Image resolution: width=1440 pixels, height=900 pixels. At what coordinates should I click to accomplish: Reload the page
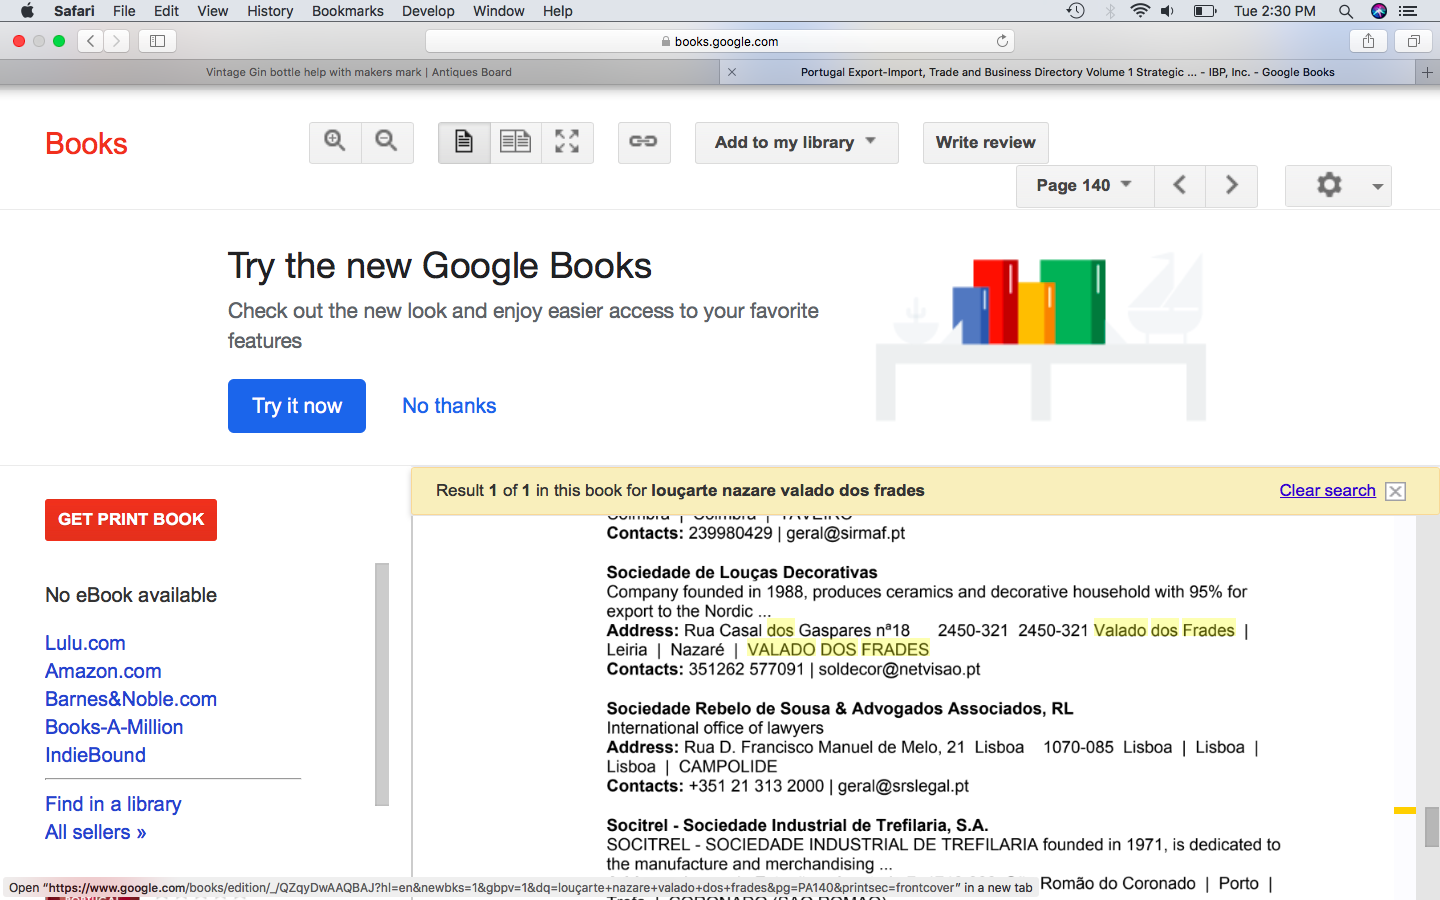[x=1002, y=41]
